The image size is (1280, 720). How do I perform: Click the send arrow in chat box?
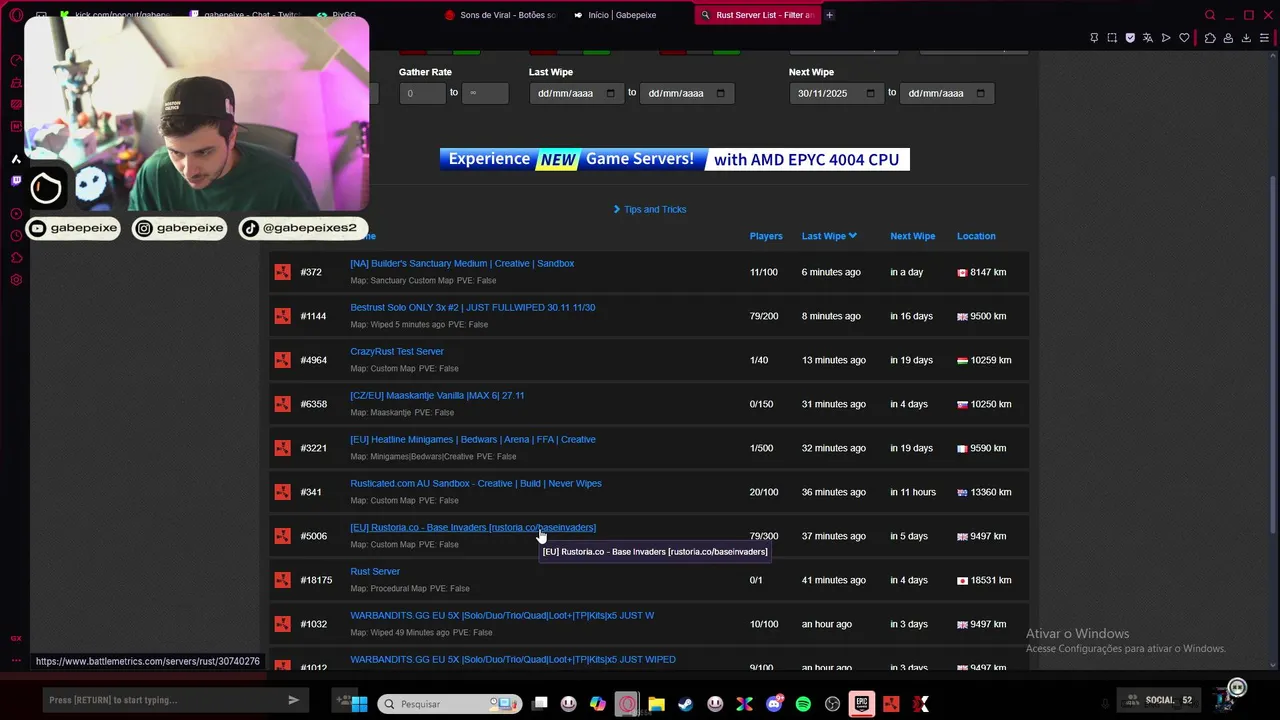coord(293,700)
